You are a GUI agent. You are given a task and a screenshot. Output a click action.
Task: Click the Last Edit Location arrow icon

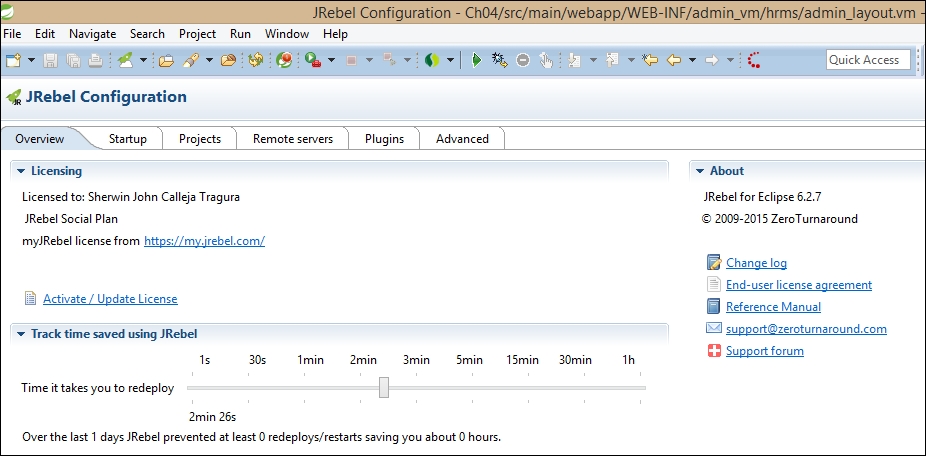651,60
